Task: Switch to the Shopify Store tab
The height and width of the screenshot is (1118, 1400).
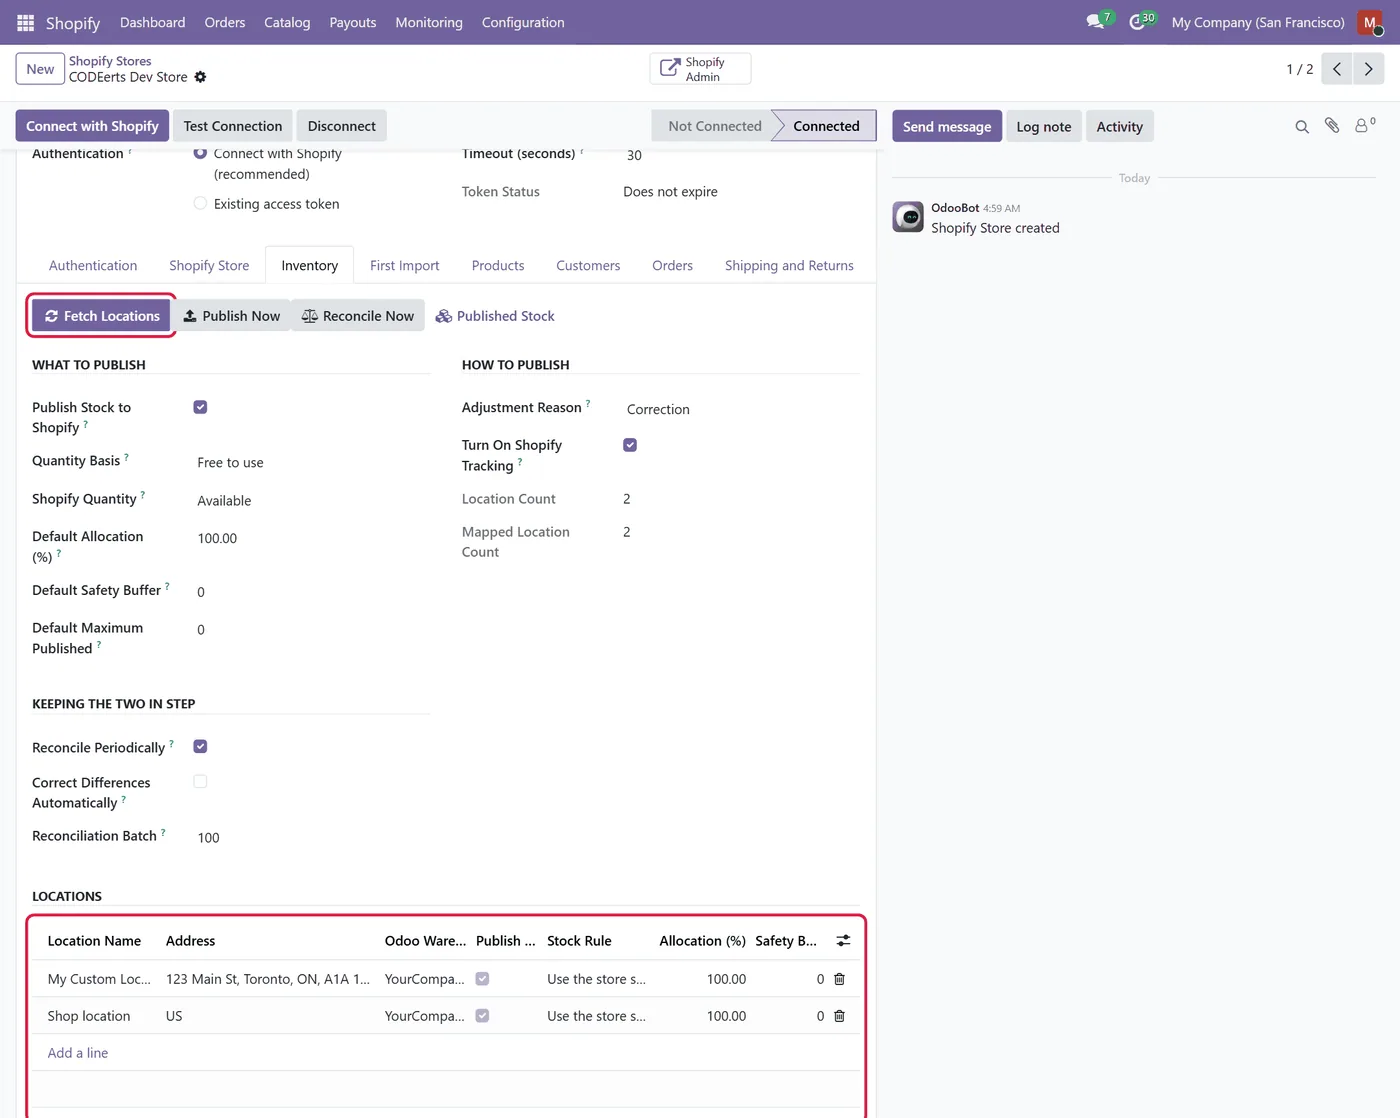Action: pyautogui.click(x=209, y=265)
